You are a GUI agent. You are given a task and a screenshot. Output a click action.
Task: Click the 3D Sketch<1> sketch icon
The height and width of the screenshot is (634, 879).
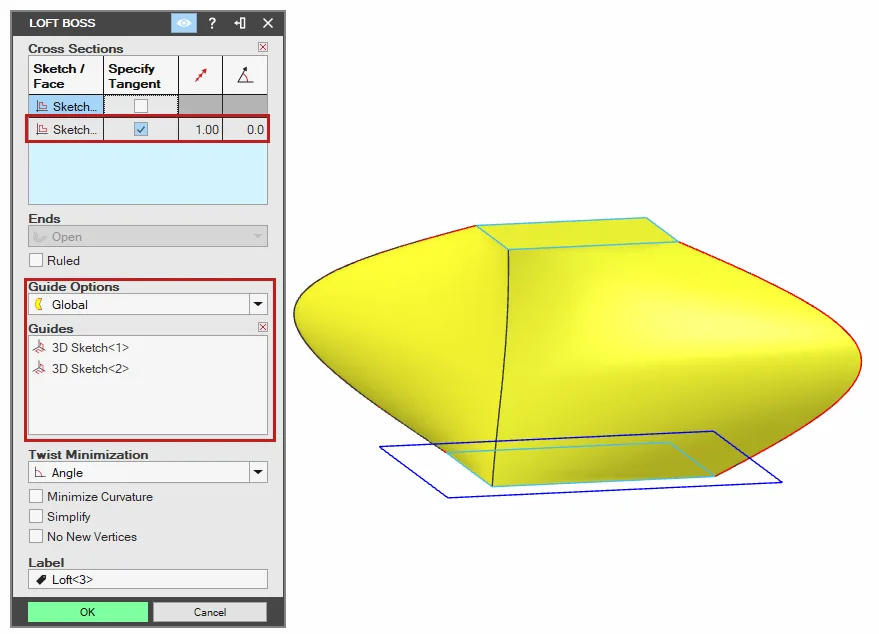tap(39, 348)
